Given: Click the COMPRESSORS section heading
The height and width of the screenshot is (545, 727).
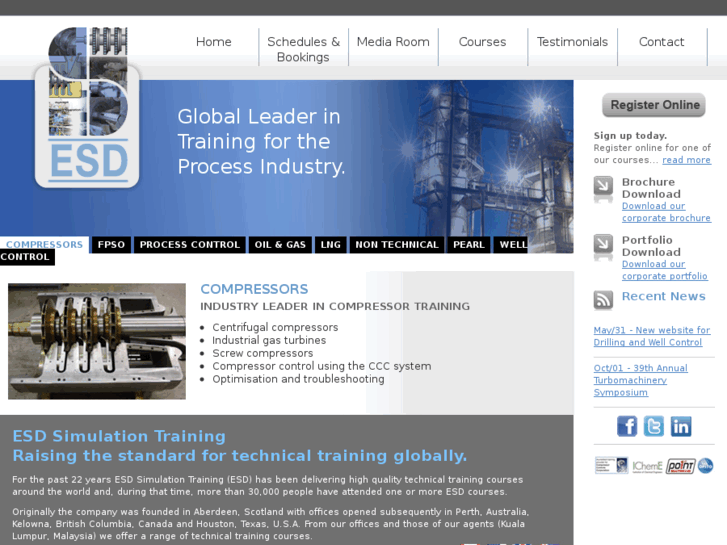Looking at the screenshot, I should pyautogui.click(x=254, y=289).
